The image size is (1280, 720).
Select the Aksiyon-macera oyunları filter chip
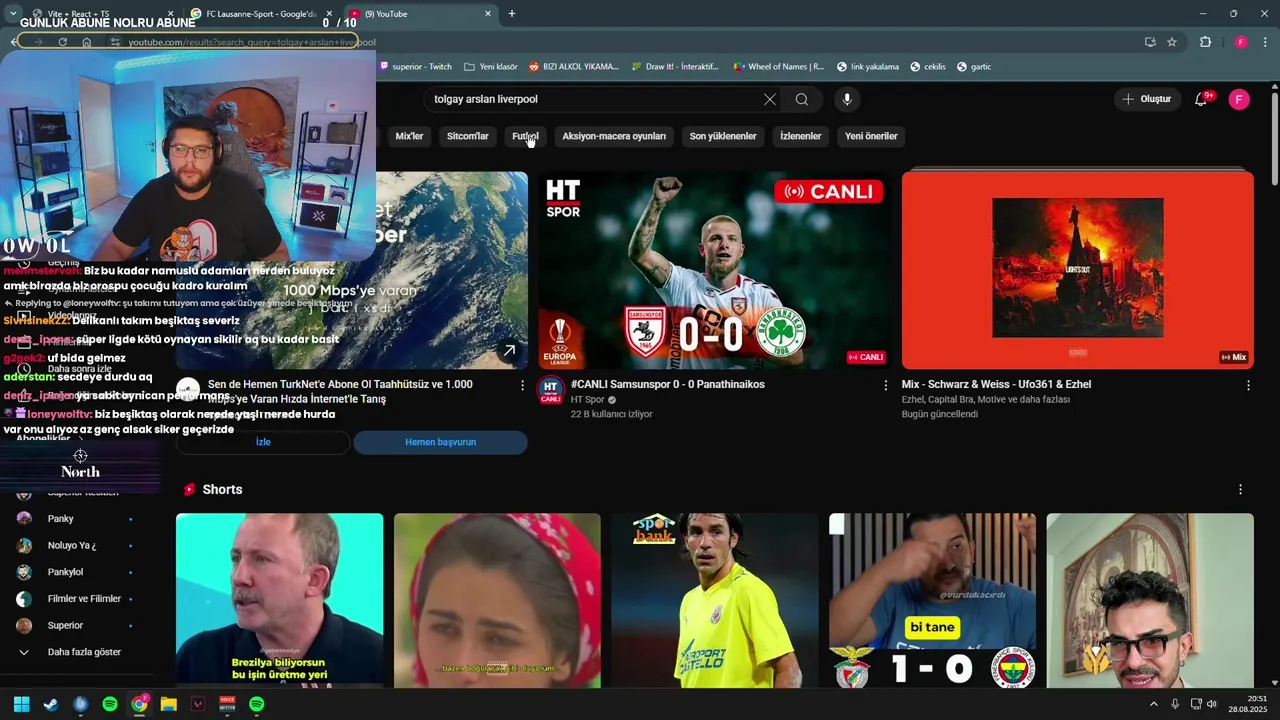tap(614, 136)
